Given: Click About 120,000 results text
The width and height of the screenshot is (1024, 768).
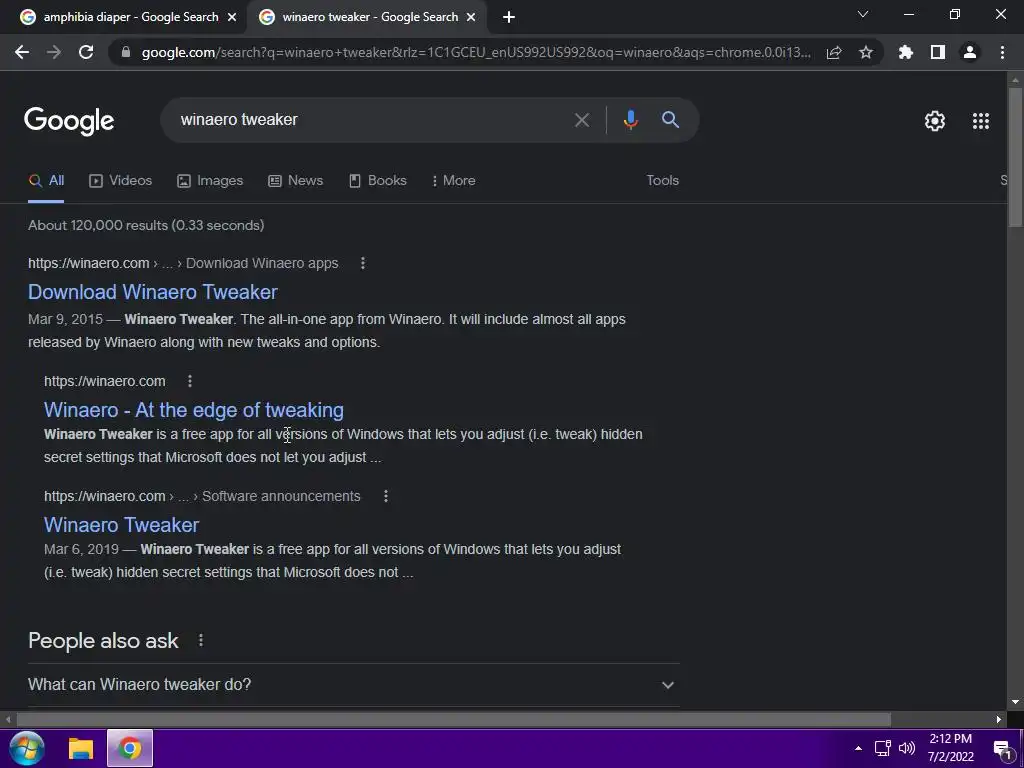Looking at the screenshot, I should [146, 225].
